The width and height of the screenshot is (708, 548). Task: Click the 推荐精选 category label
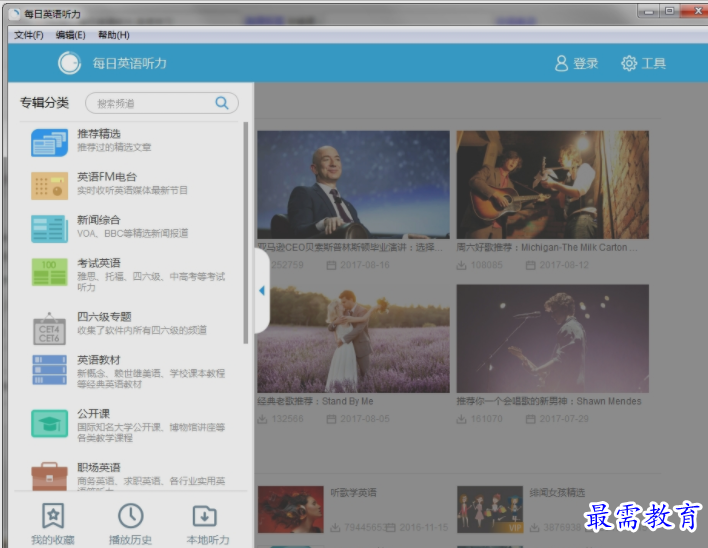click(x=99, y=134)
